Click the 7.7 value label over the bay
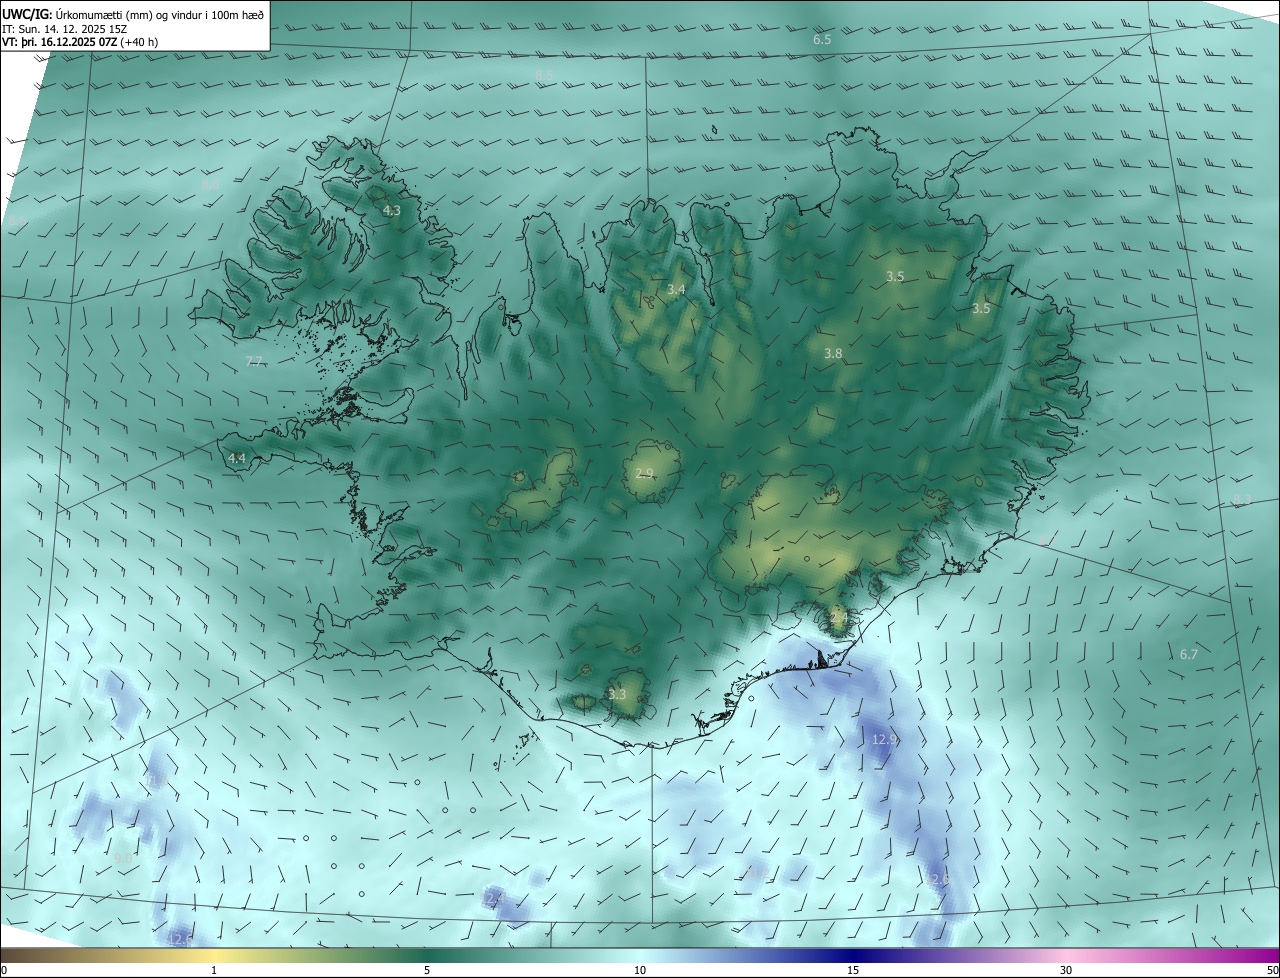This screenshot has height=978, width=1280. [254, 362]
